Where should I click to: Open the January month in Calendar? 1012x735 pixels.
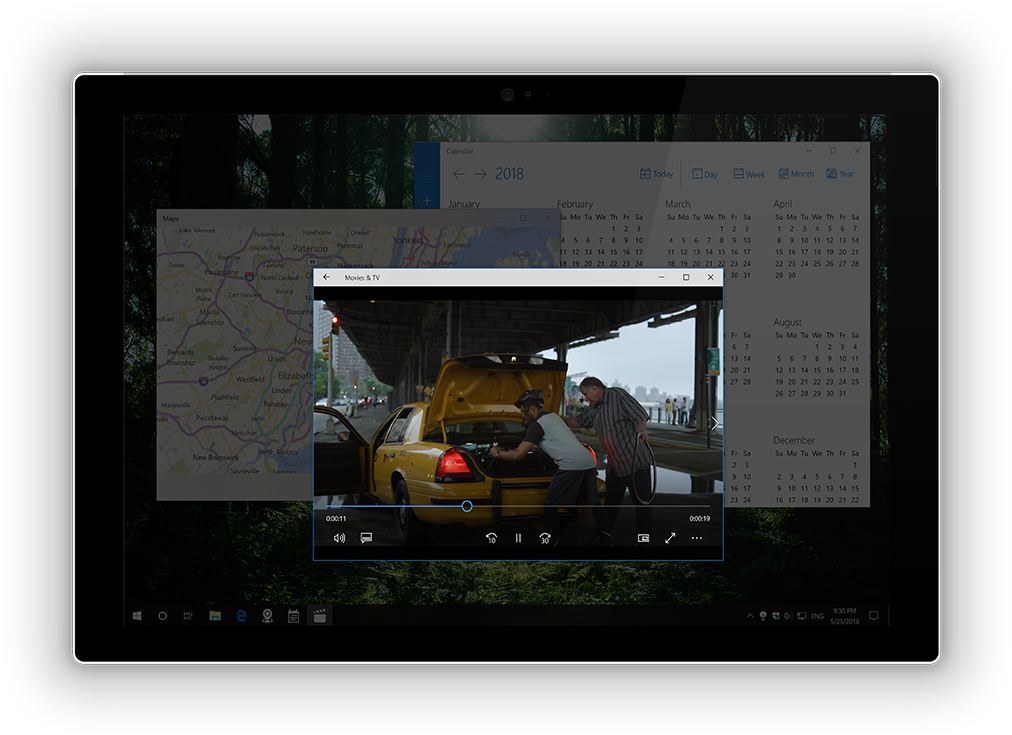click(x=464, y=204)
